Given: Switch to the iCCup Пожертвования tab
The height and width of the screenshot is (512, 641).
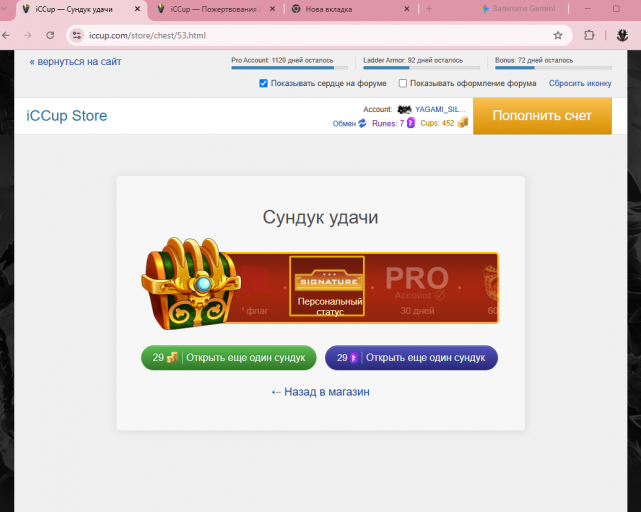Looking at the screenshot, I should pos(213,9).
